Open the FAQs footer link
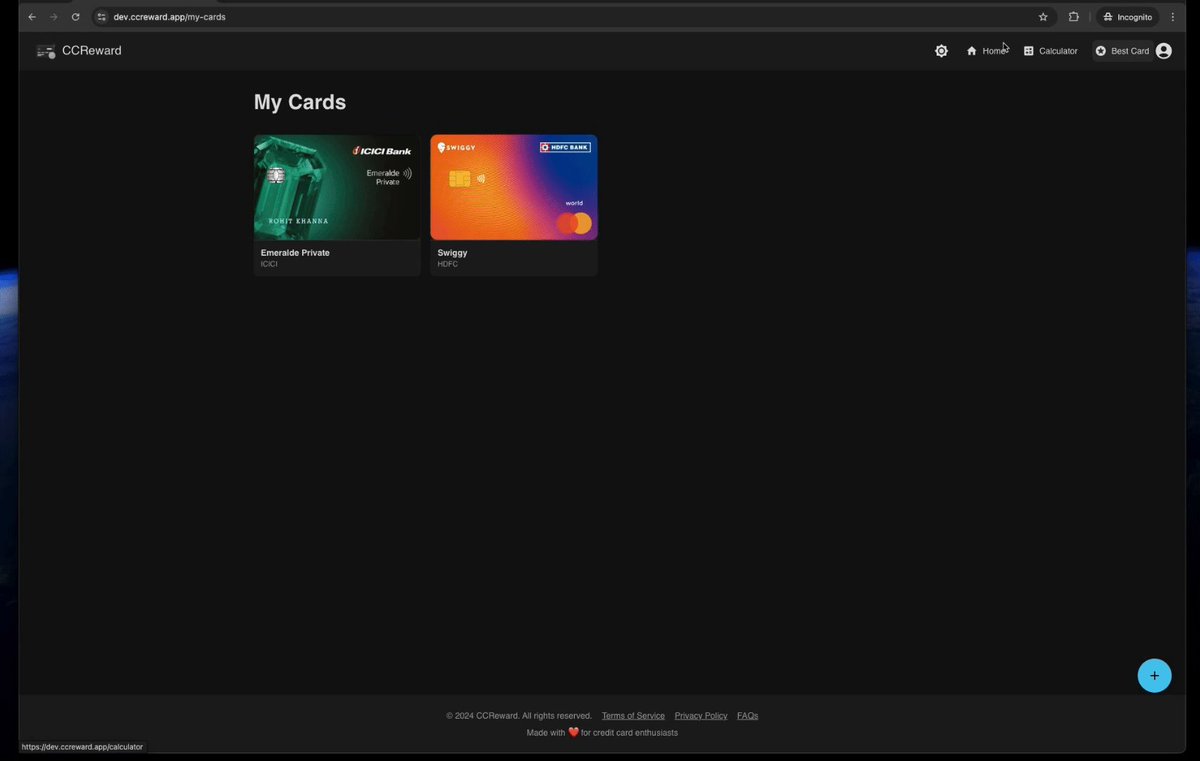The width and height of the screenshot is (1200, 761). tap(748, 716)
